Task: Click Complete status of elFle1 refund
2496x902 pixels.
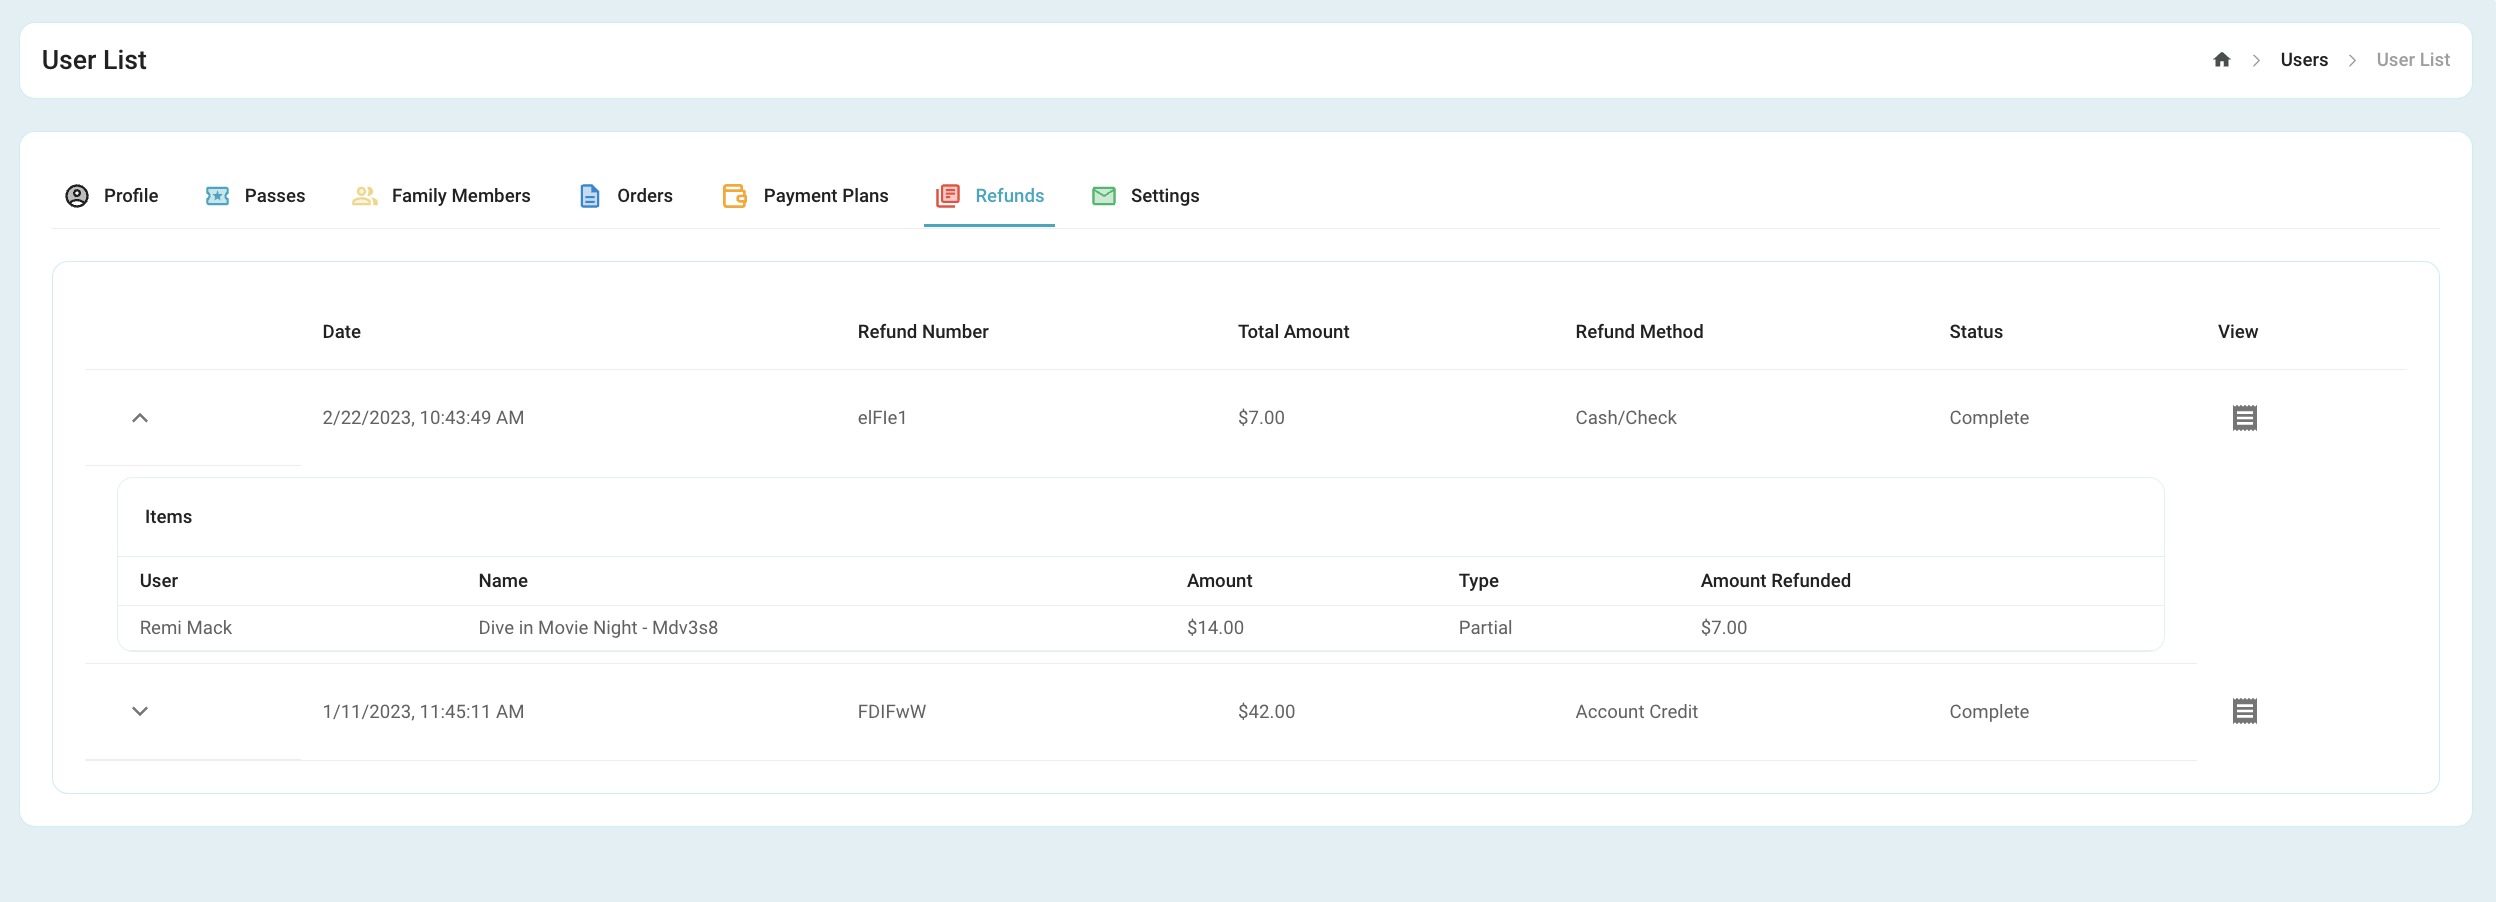Action: point(1989,418)
